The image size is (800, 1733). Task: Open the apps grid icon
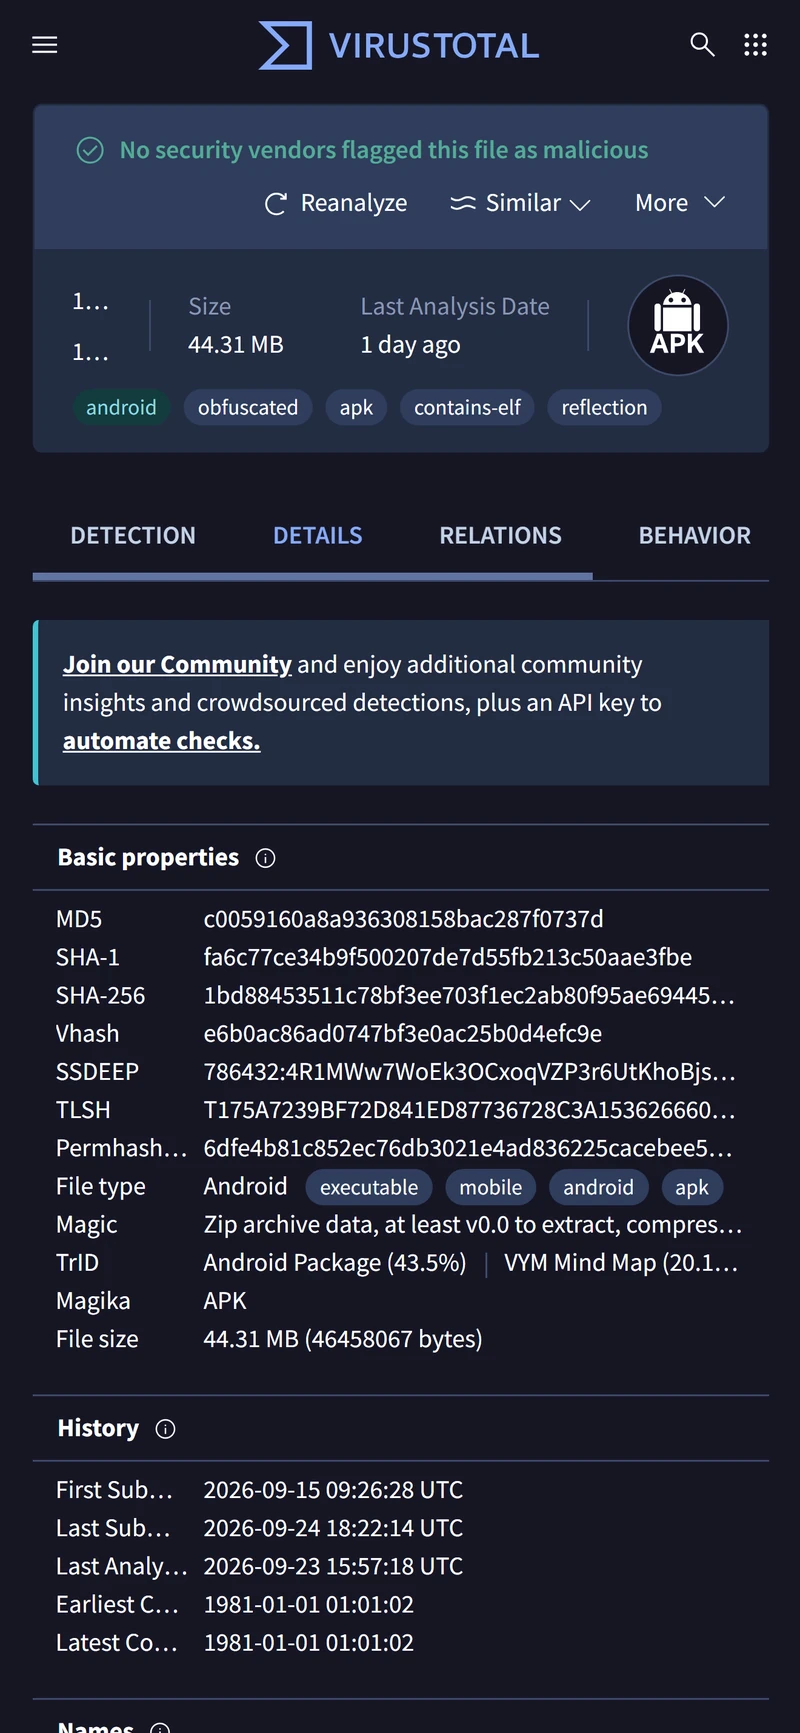[x=756, y=45]
